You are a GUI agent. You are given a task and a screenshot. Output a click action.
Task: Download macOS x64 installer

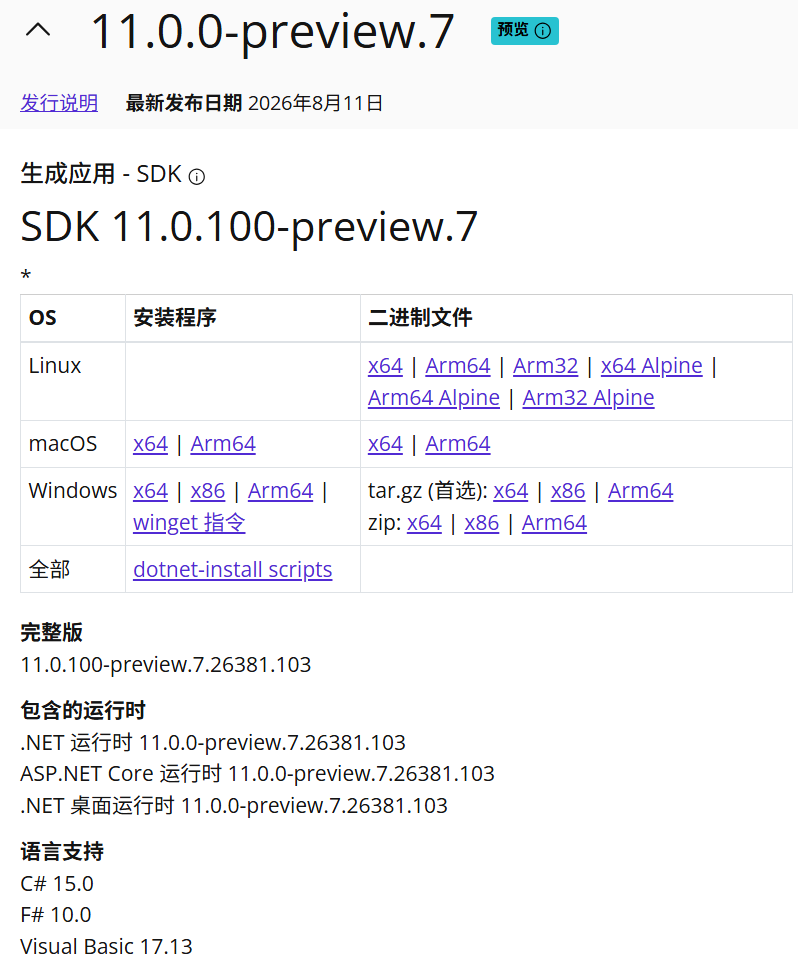(150, 444)
